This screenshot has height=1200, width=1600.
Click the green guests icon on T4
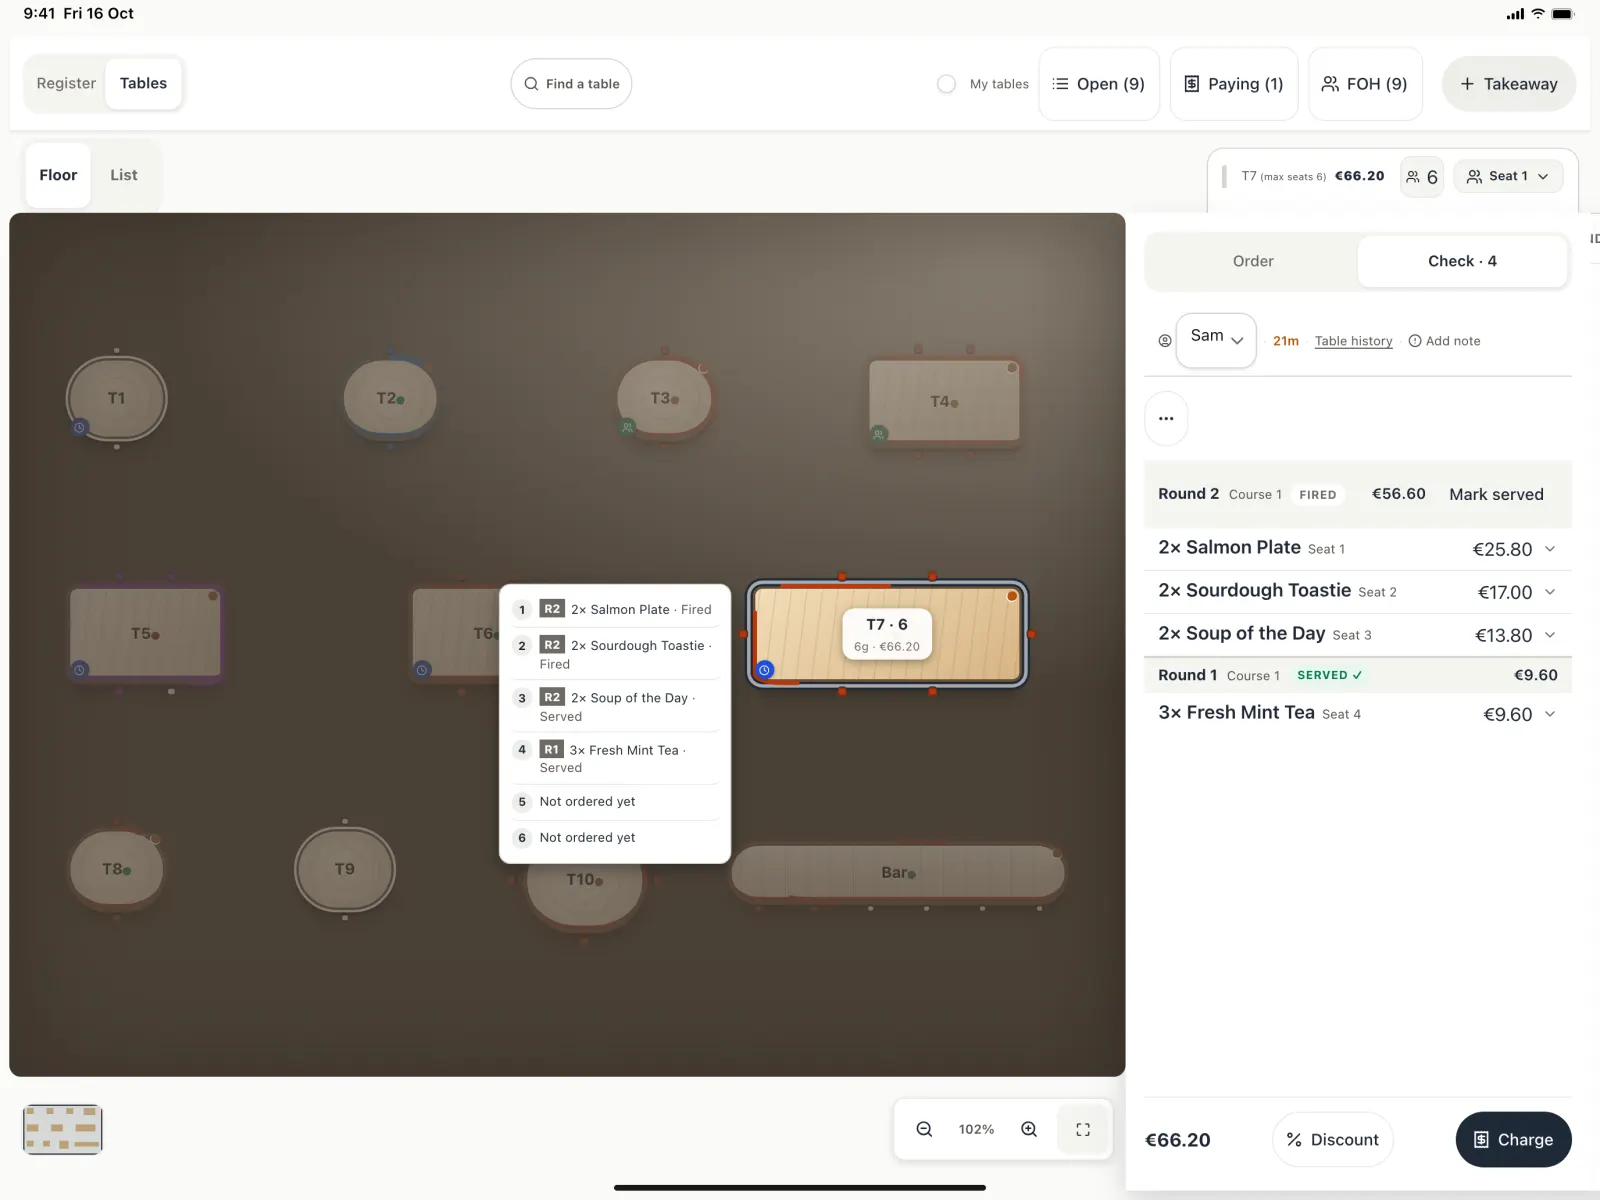click(x=879, y=434)
